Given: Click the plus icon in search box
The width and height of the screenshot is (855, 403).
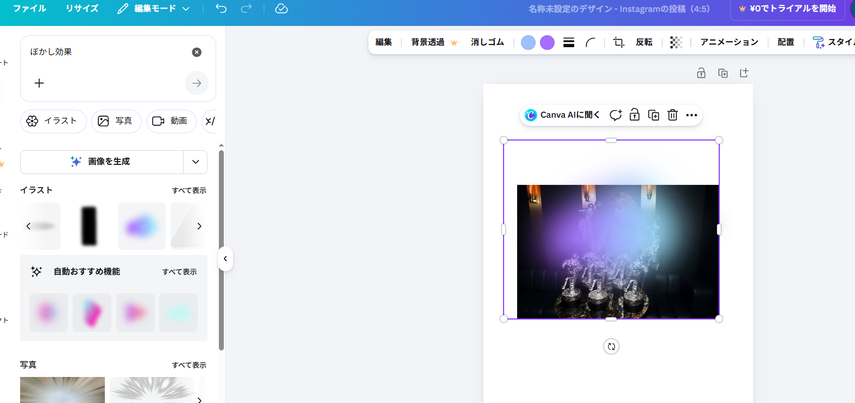Looking at the screenshot, I should 39,83.
